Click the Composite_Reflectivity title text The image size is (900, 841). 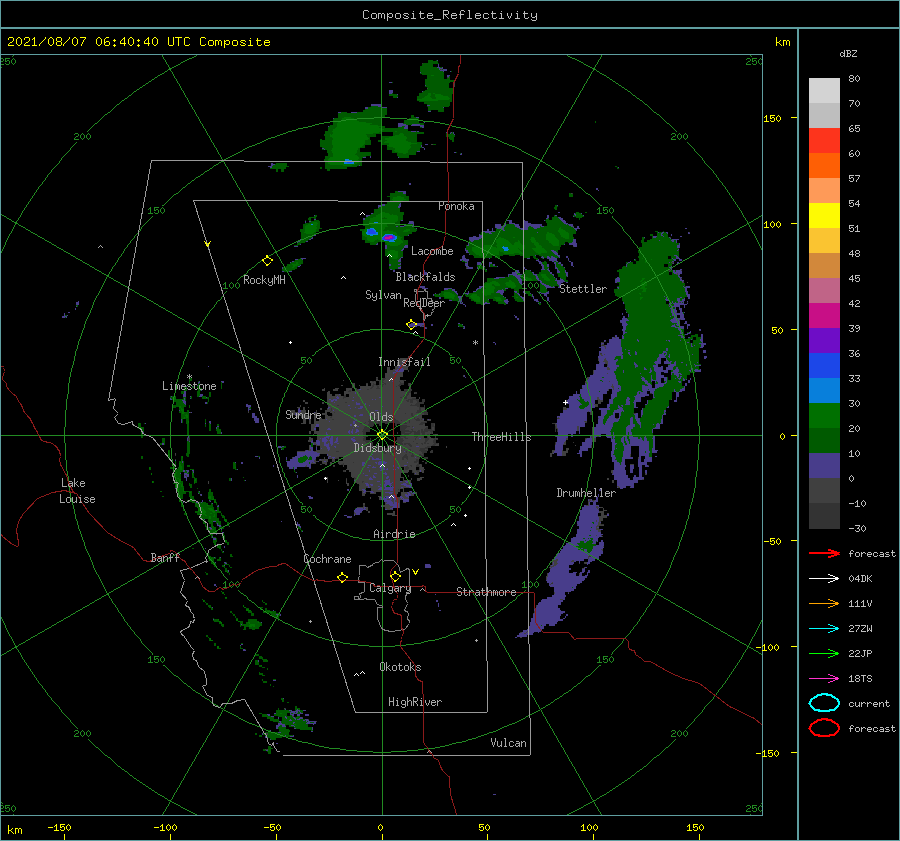click(x=450, y=15)
